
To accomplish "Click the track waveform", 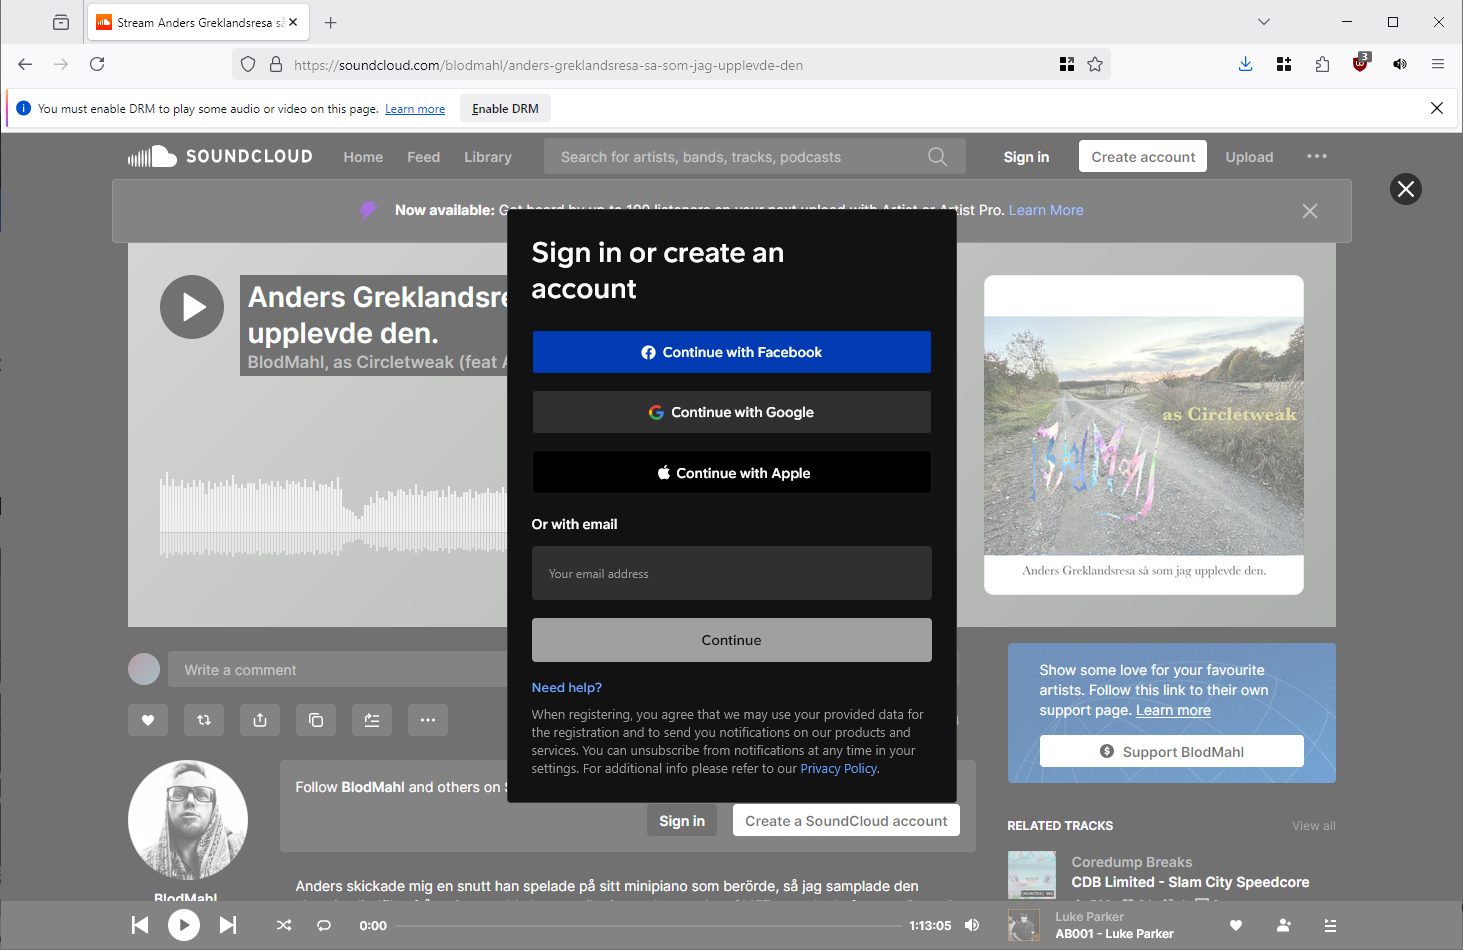I will point(333,515).
